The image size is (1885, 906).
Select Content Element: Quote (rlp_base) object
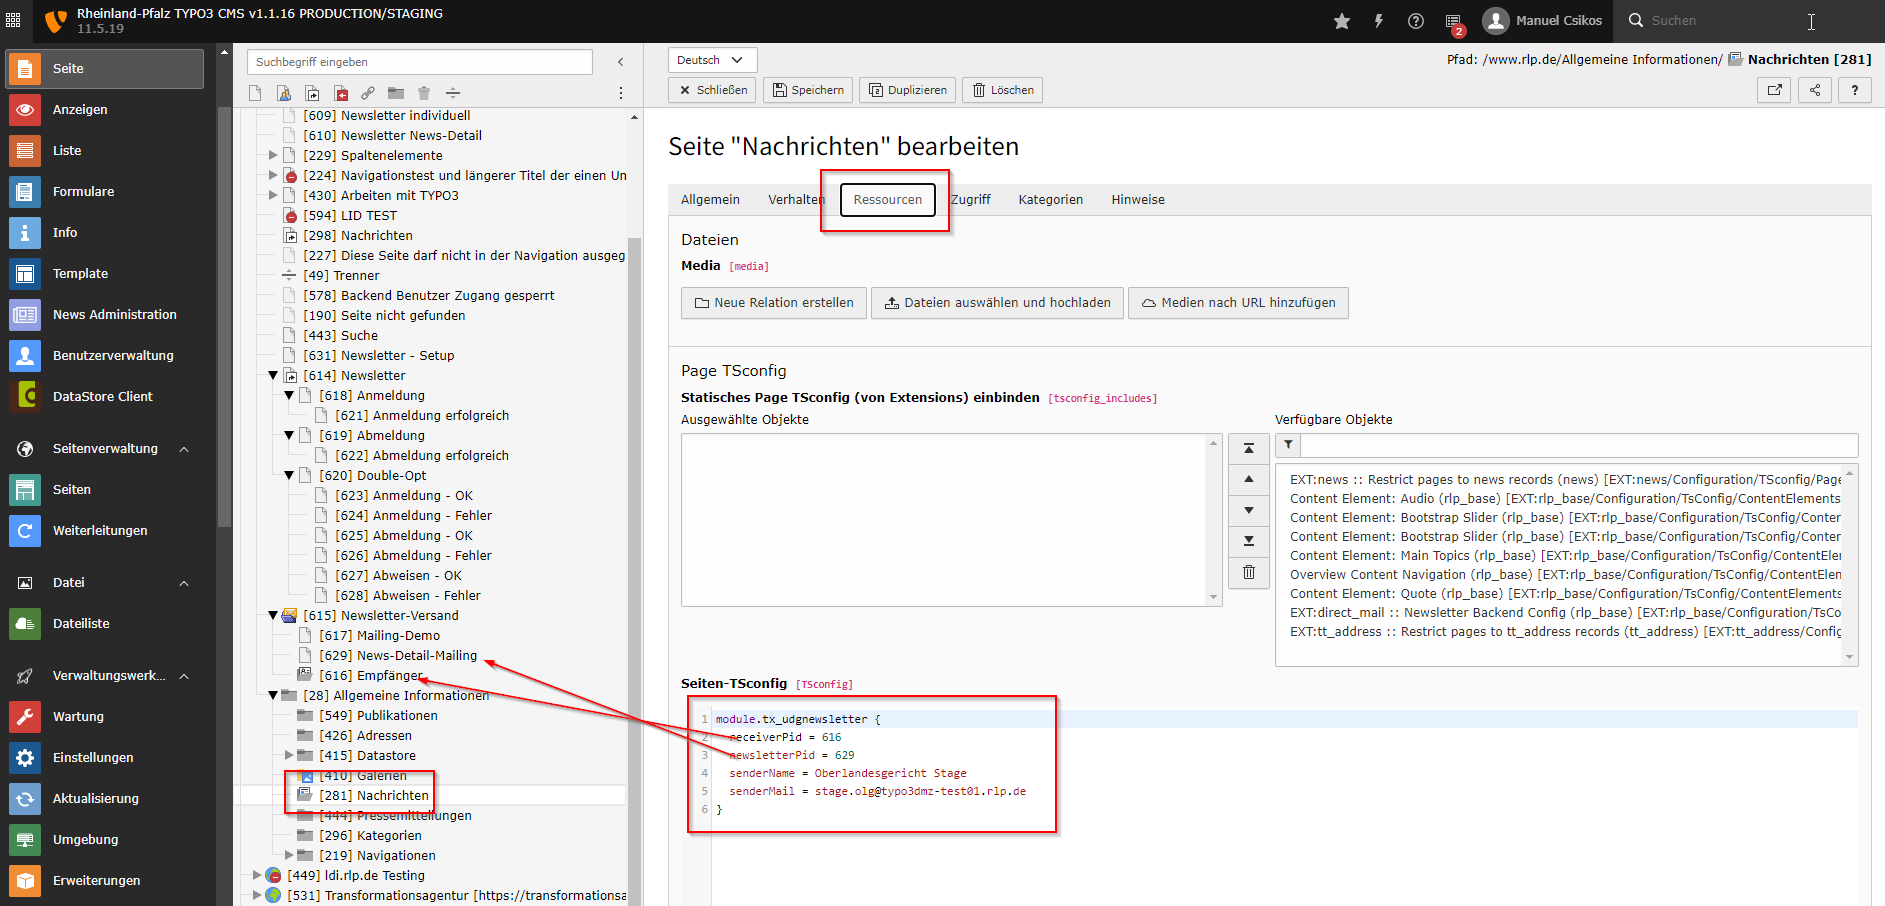click(x=1565, y=594)
